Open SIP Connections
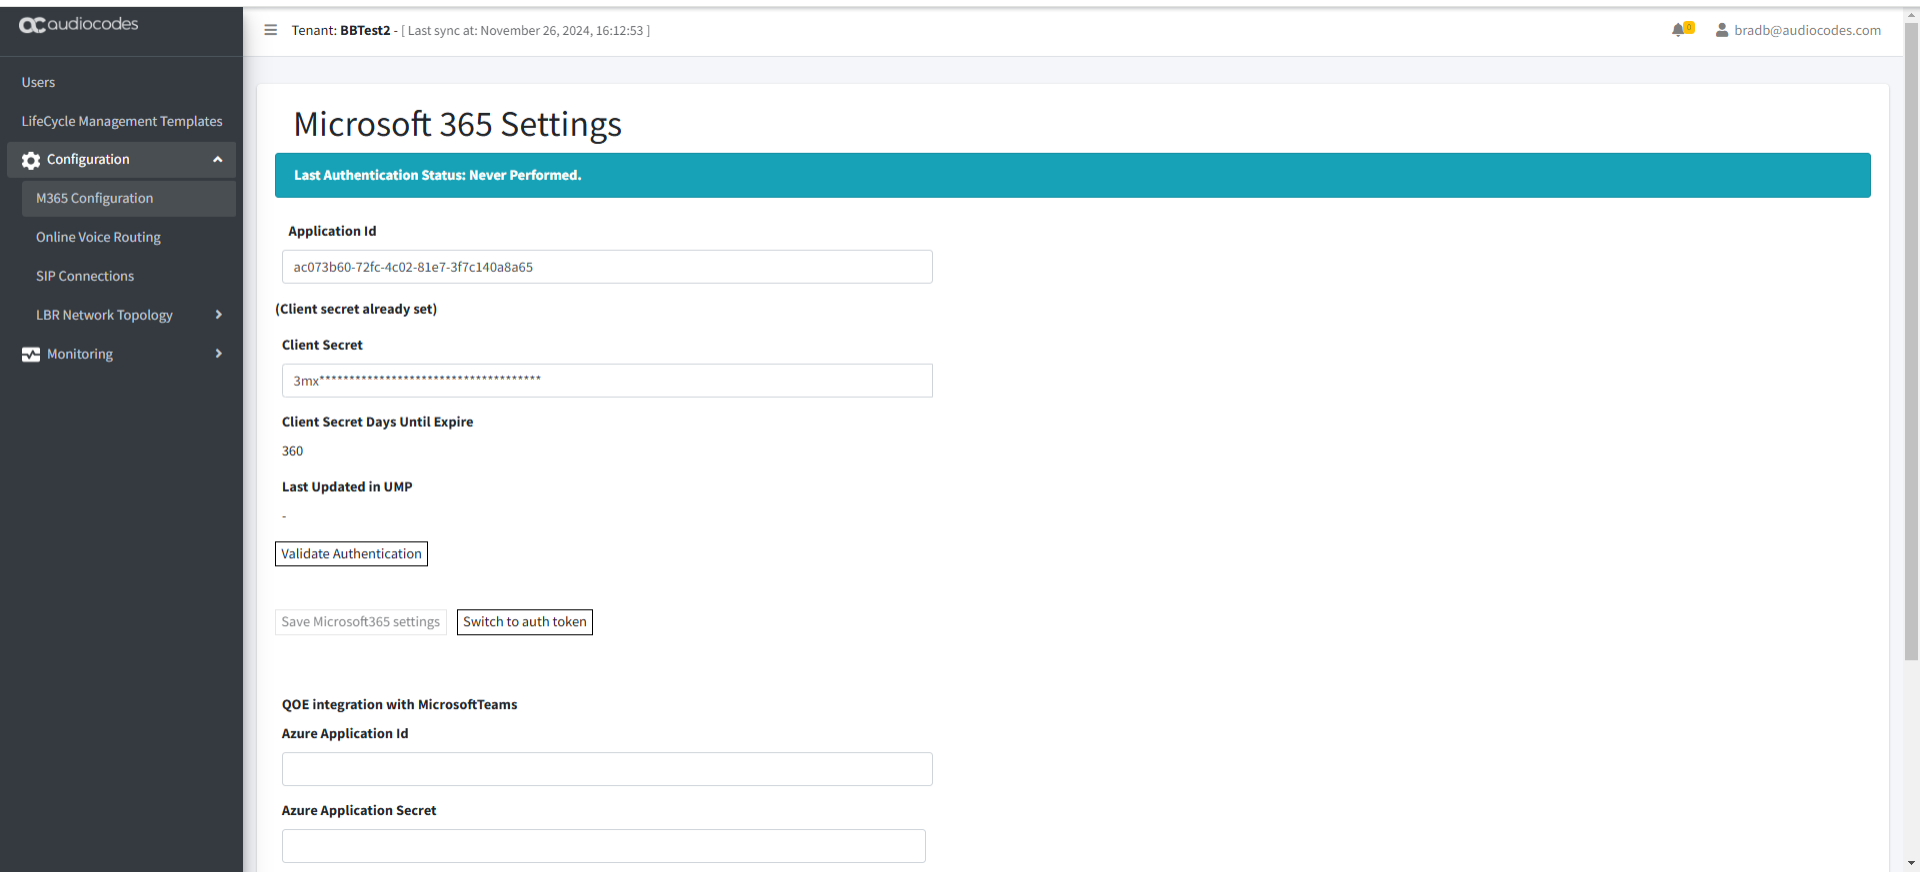This screenshot has width=1920, height=872. click(85, 276)
